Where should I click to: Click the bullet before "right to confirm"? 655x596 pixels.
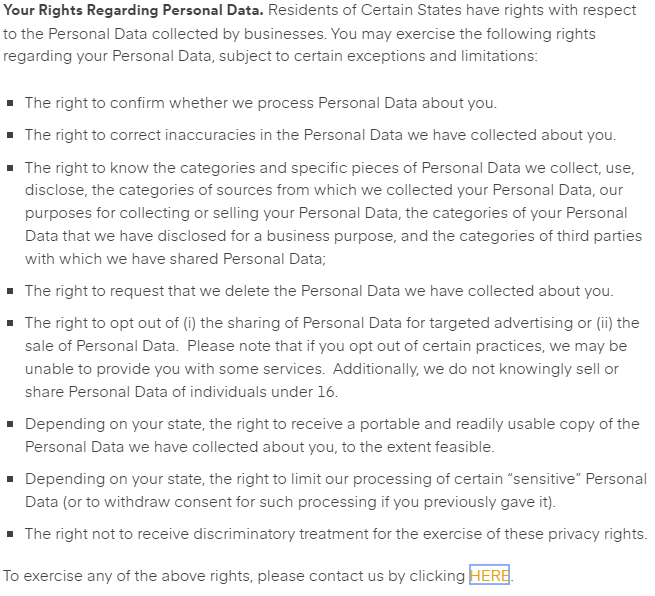(x=10, y=103)
